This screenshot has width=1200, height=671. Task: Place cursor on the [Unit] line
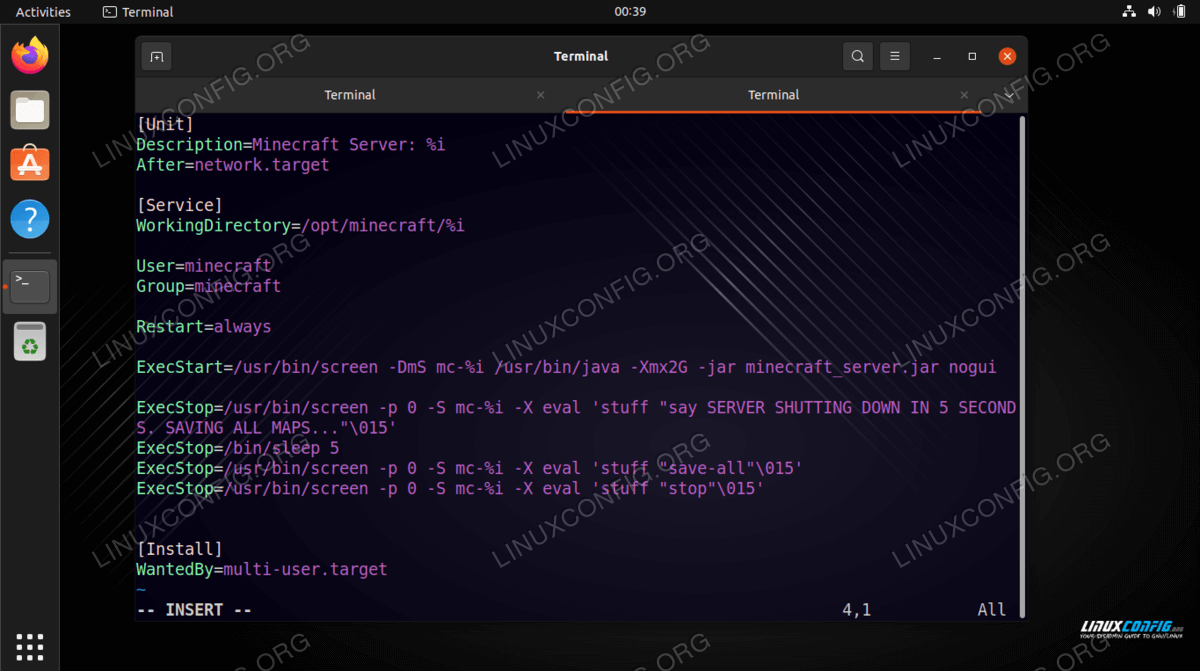point(165,124)
